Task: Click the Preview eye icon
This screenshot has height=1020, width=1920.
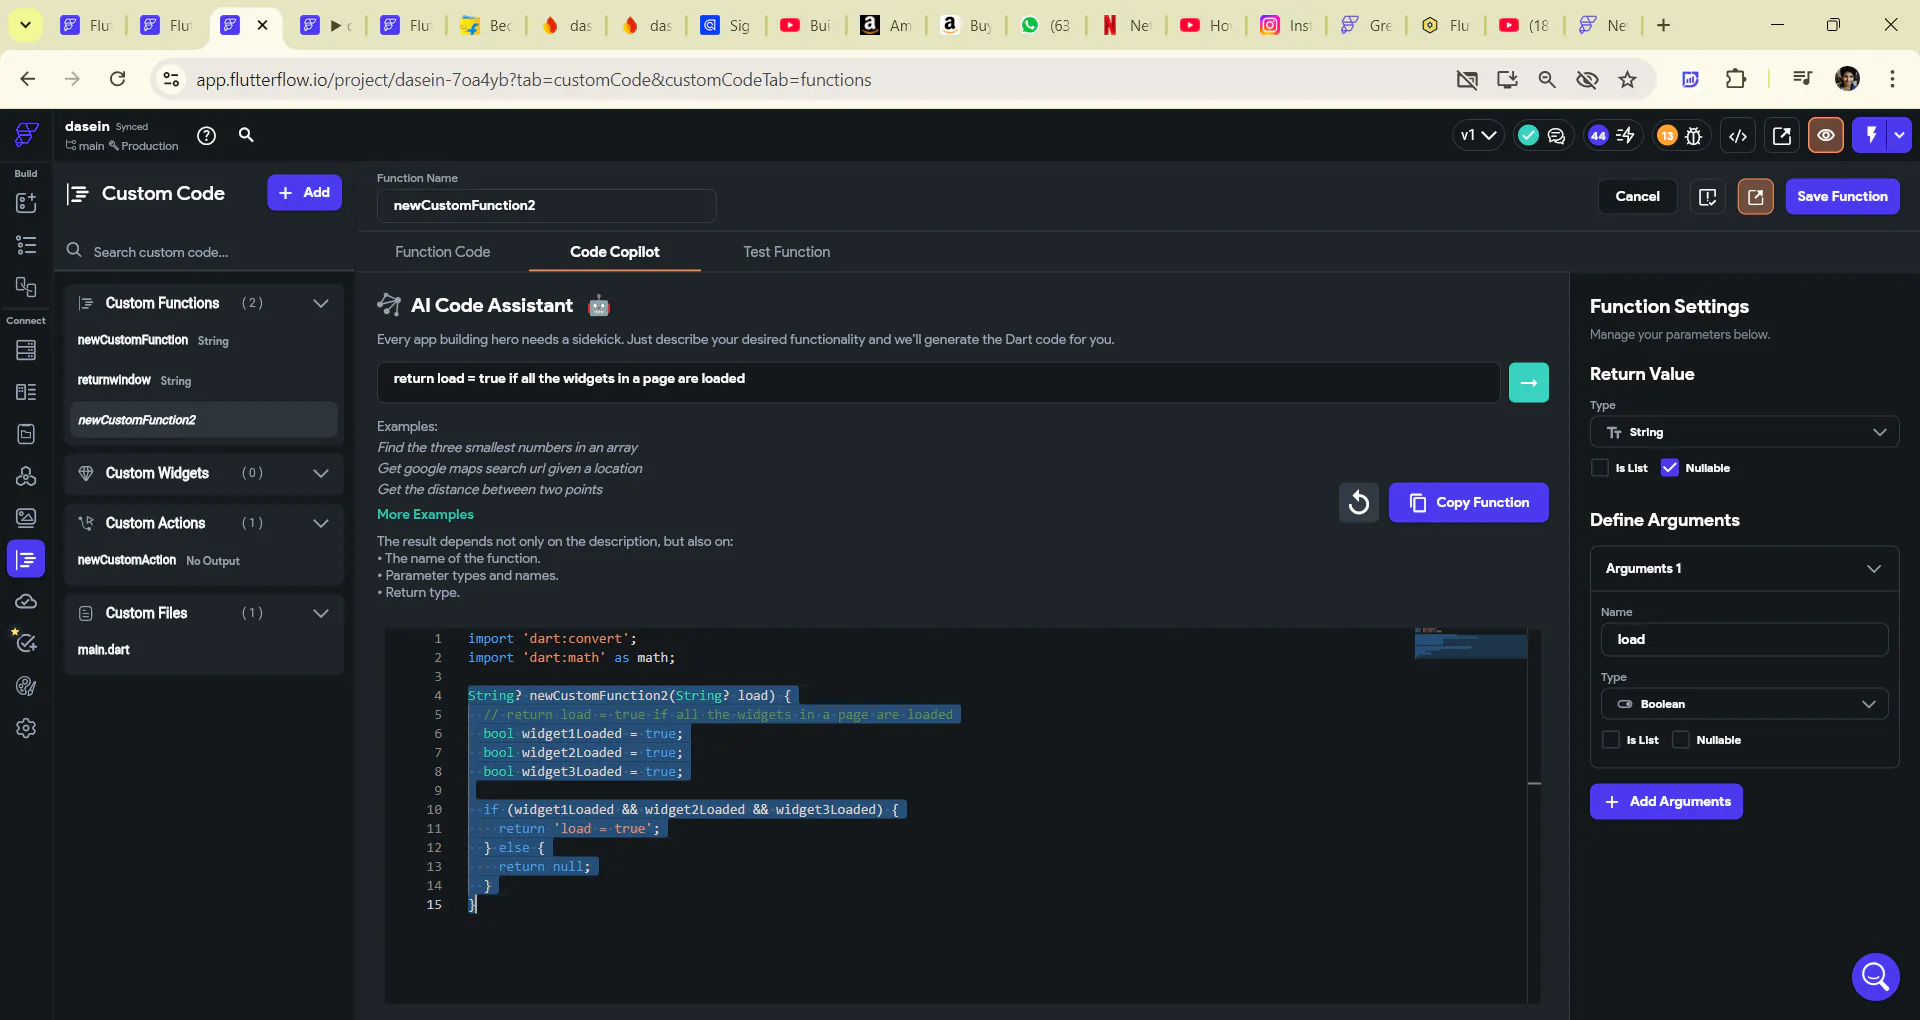Action: 1826,136
